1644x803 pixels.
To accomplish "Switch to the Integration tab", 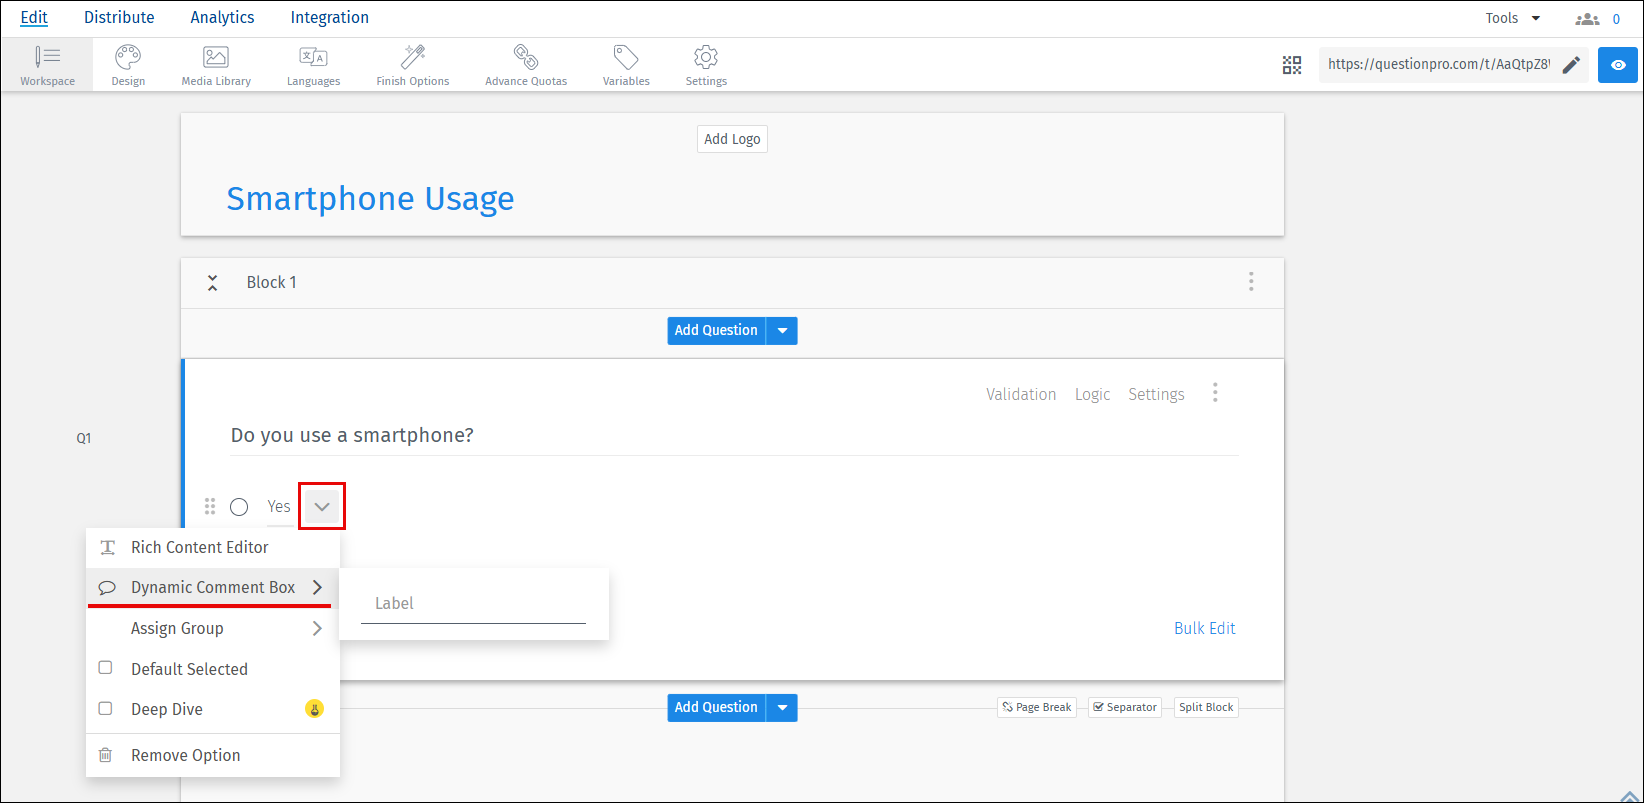I will point(329,18).
